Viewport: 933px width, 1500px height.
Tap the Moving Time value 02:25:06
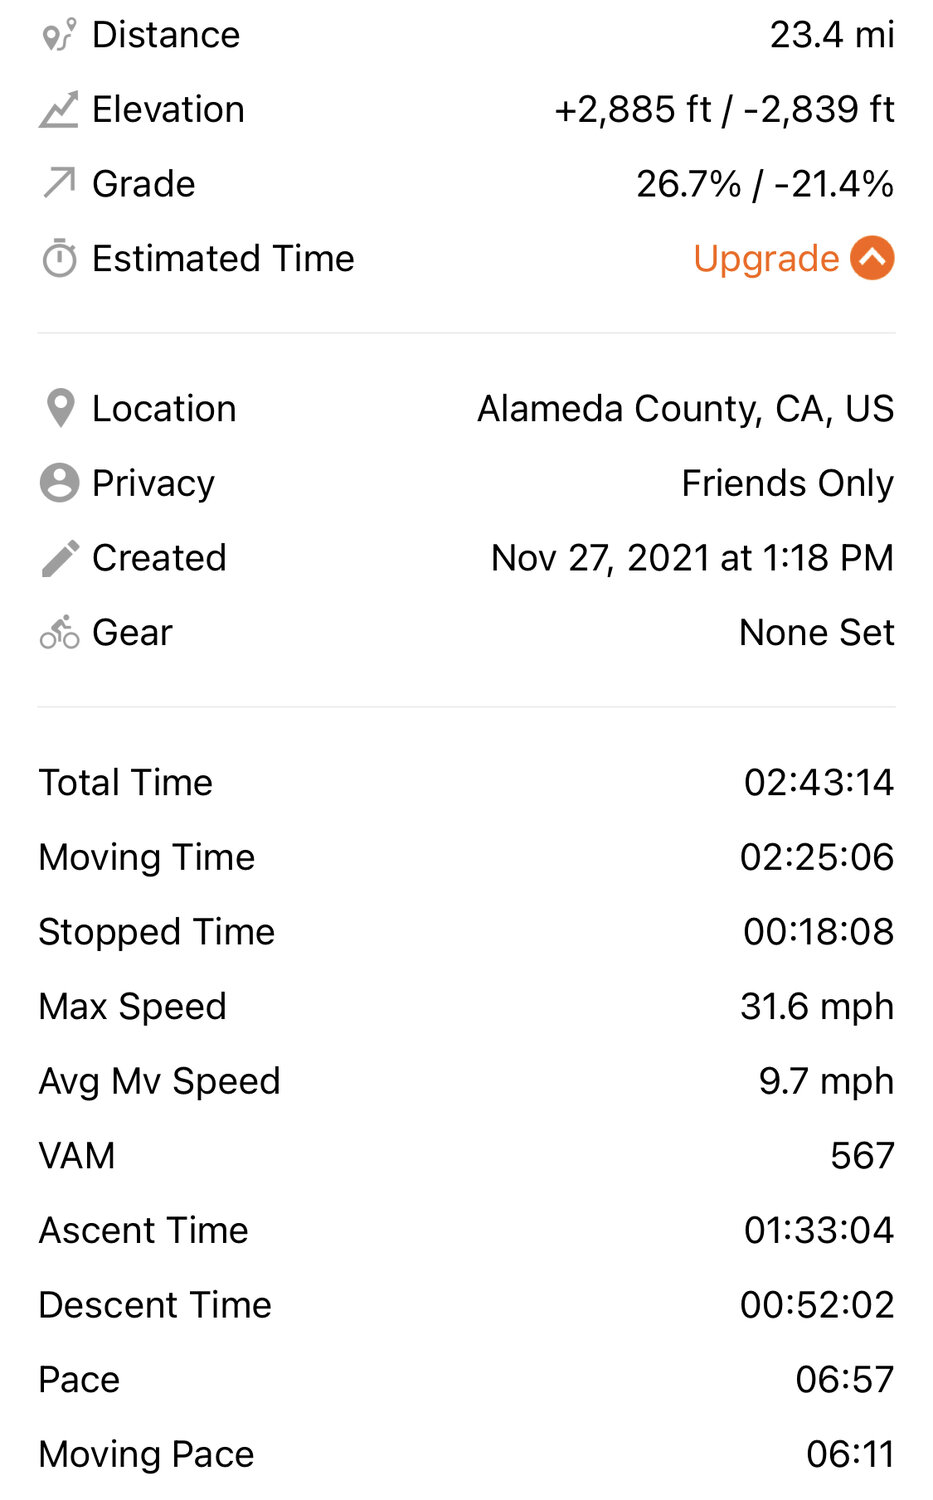pos(816,857)
